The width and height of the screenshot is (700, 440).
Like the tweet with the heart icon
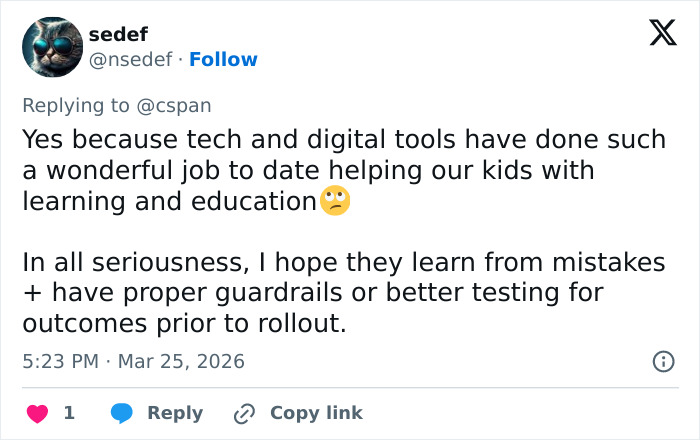36,413
